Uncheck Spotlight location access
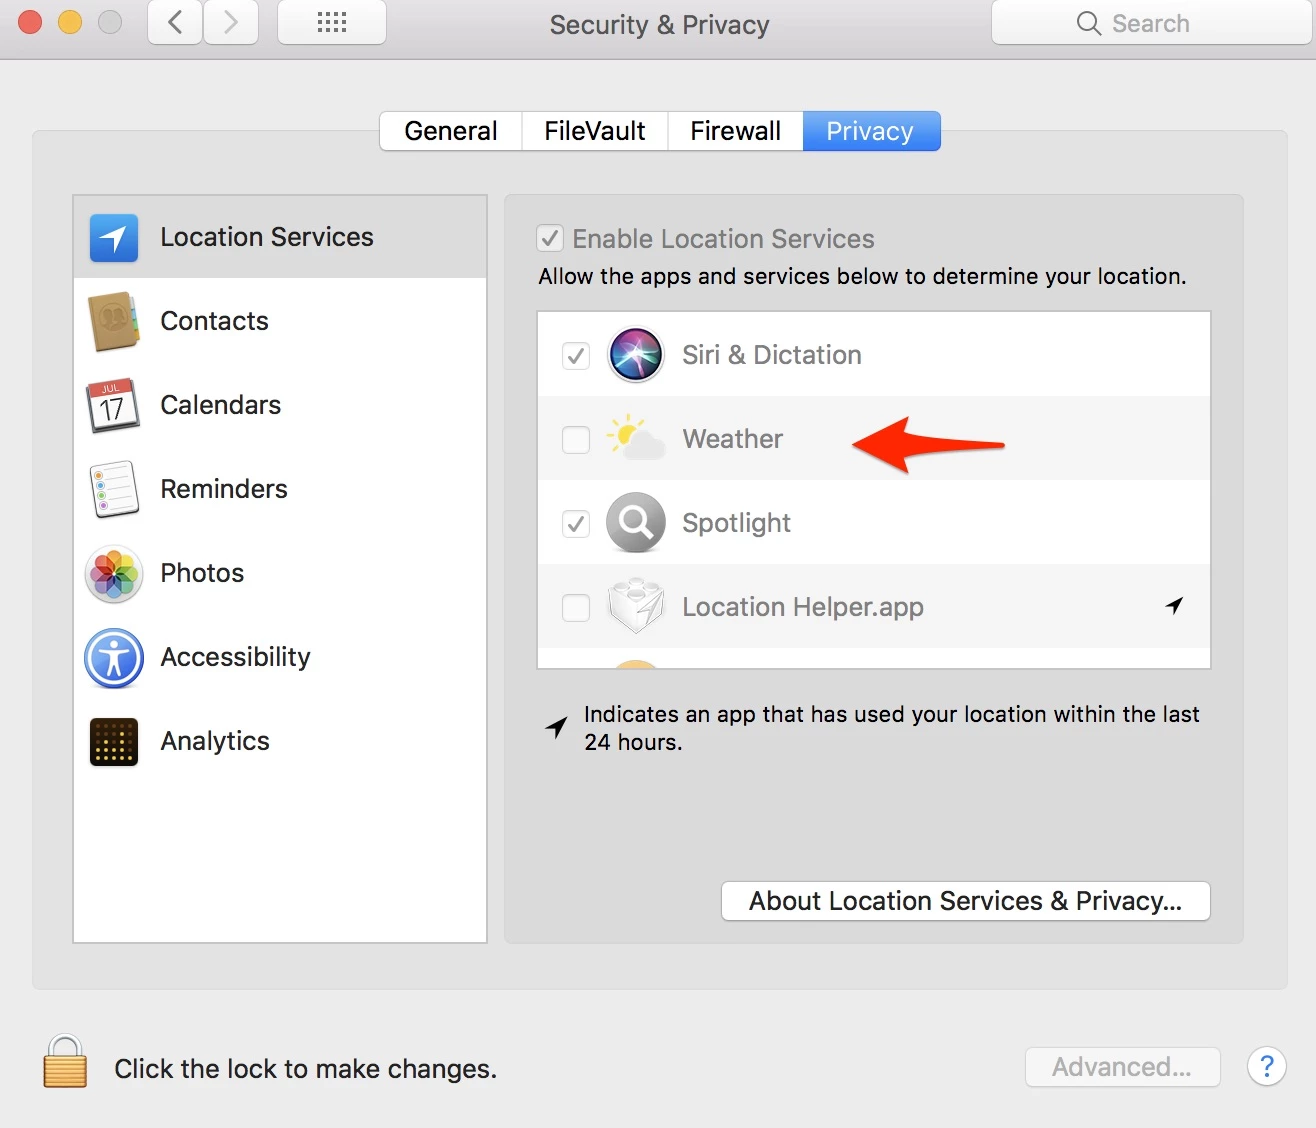Image resolution: width=1316 pixels, height=1128 pixels. tap(576, 524)
